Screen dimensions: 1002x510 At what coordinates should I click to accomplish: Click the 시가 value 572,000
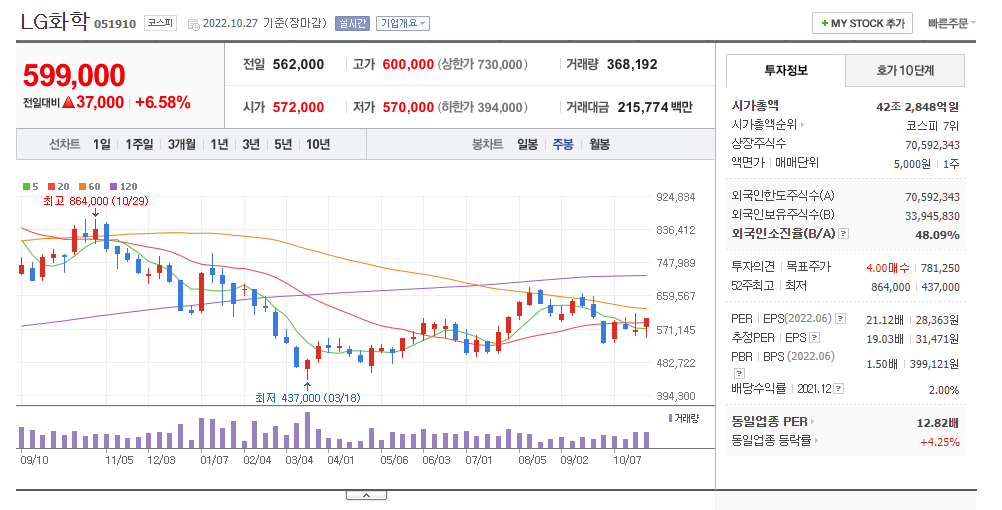coord(298,107)
